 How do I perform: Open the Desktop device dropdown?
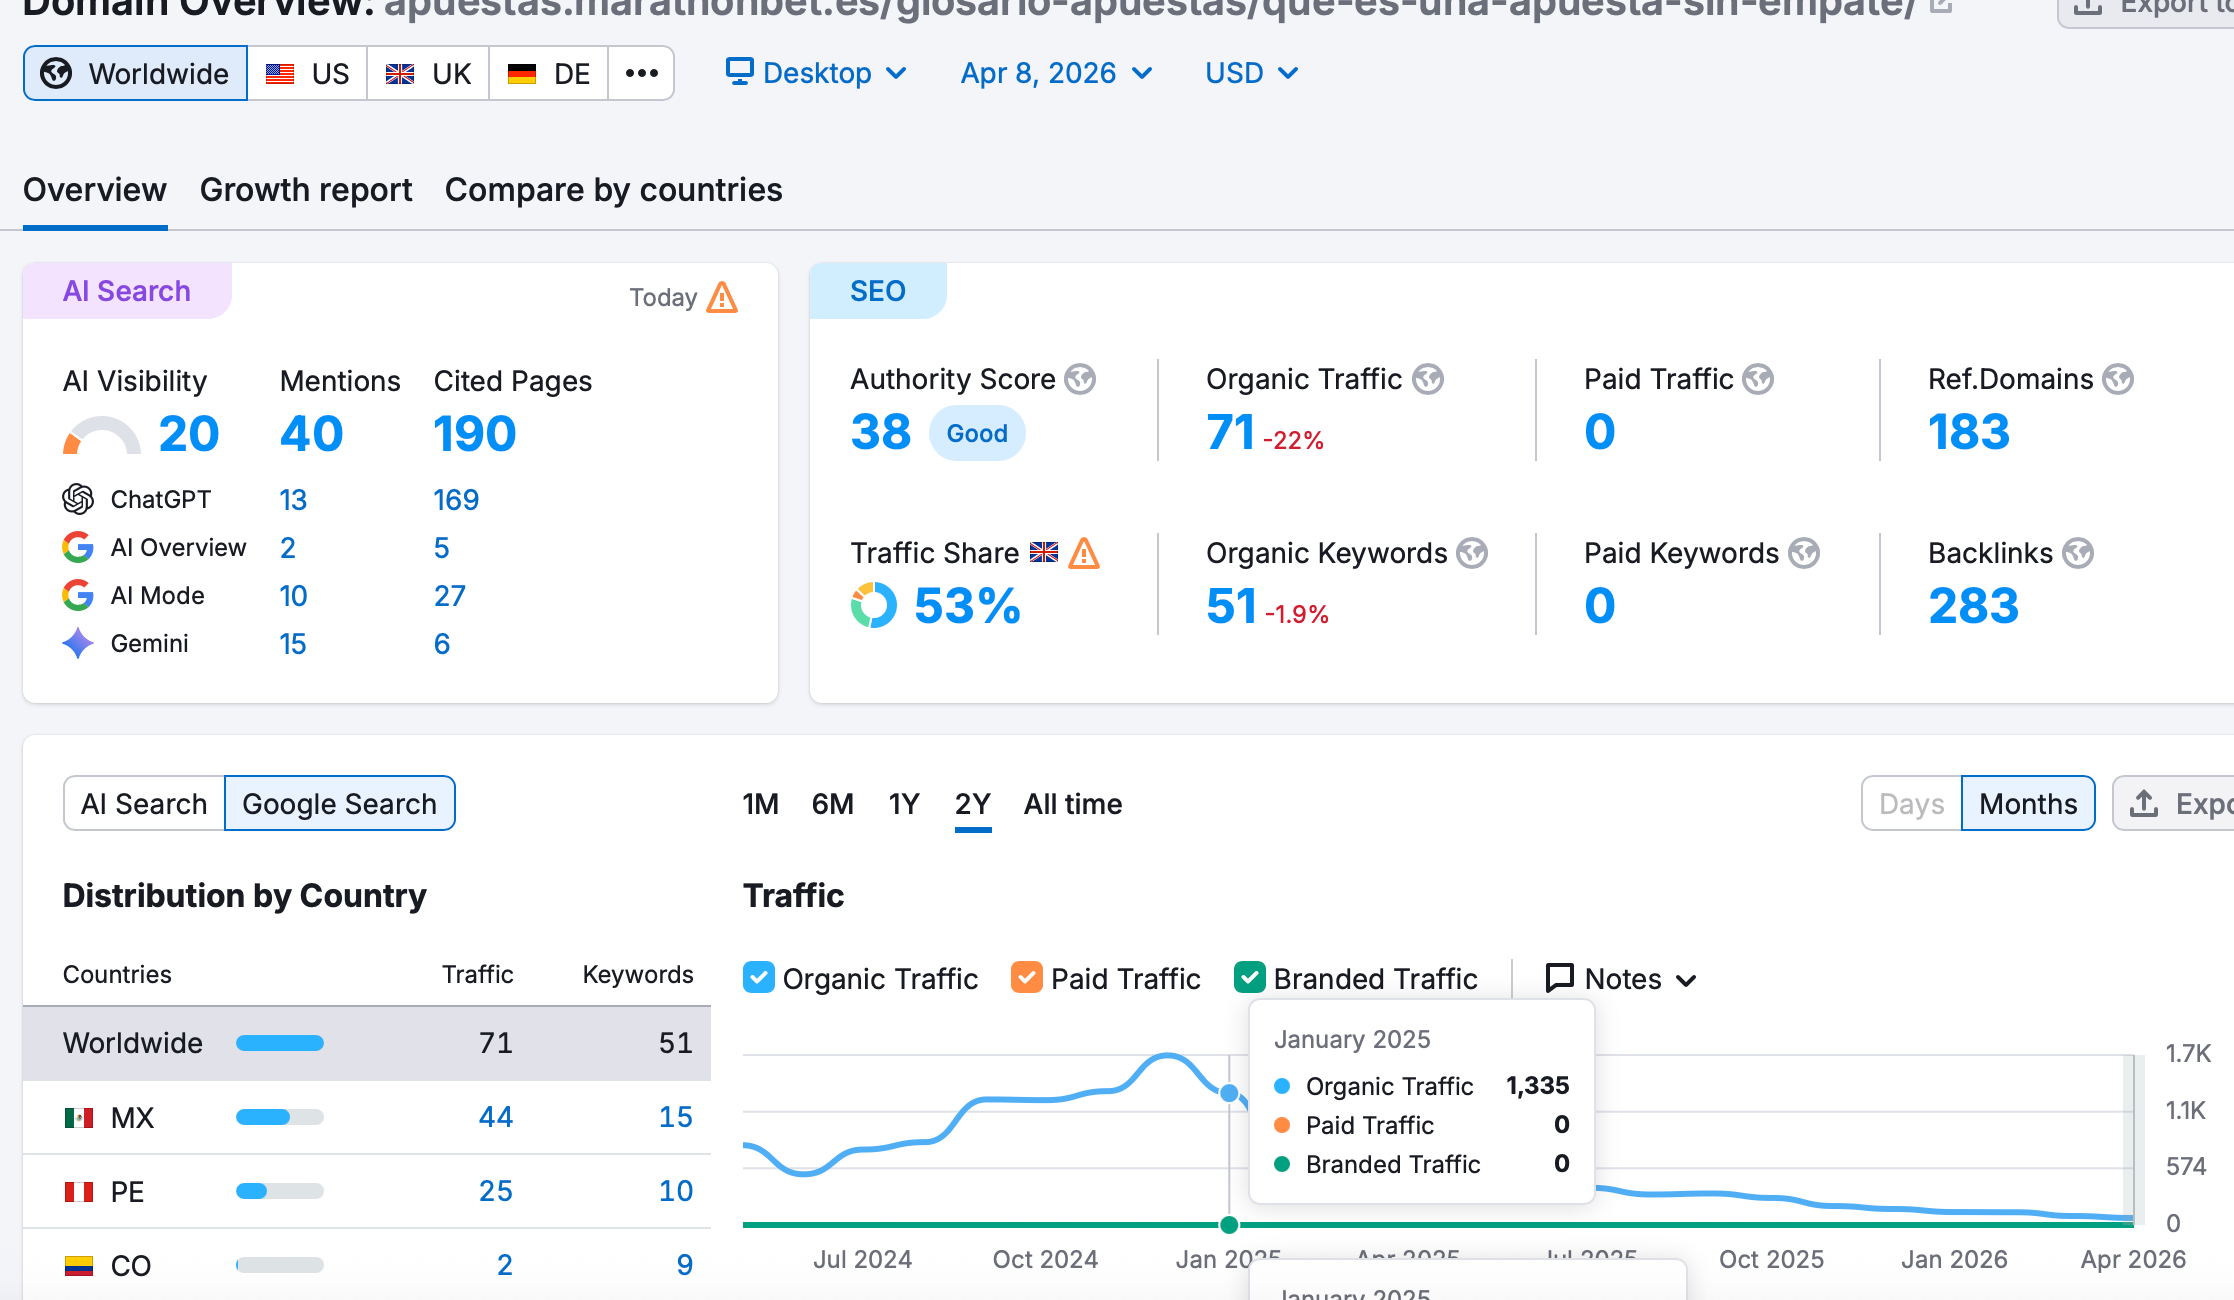pos(816,73)
